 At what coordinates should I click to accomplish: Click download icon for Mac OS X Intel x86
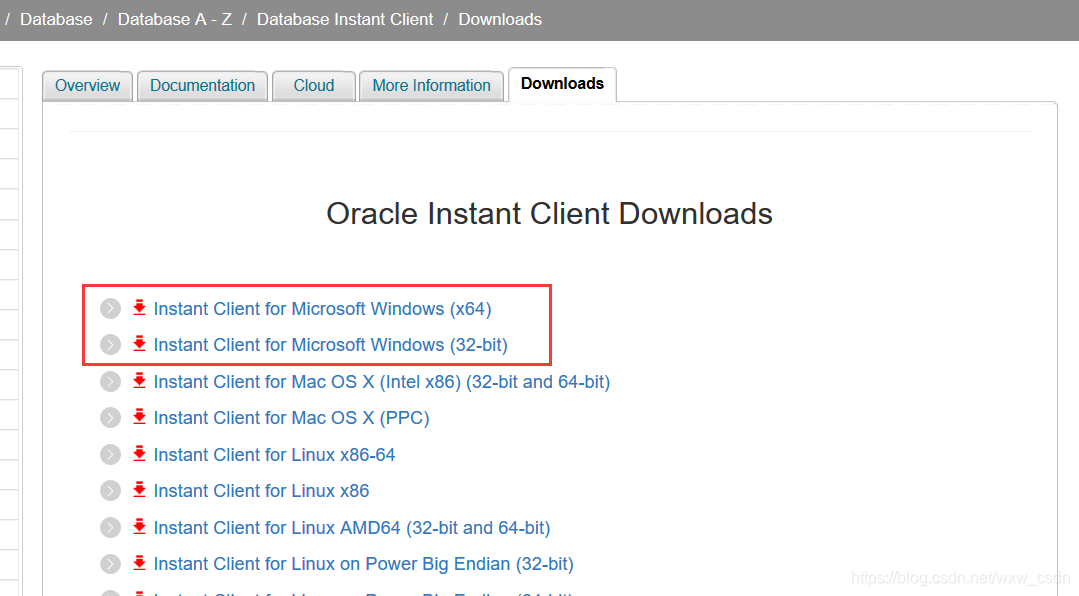pyautogui.click(x=139, y=381)
